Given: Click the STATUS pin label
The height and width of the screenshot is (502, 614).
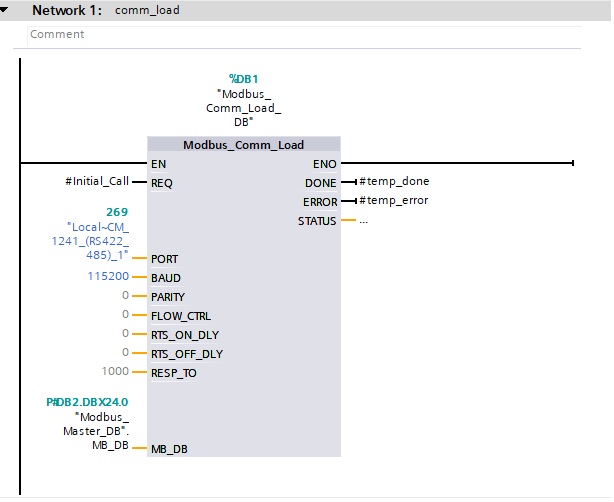Looking at the screenshot, I should tap(317, 221).
